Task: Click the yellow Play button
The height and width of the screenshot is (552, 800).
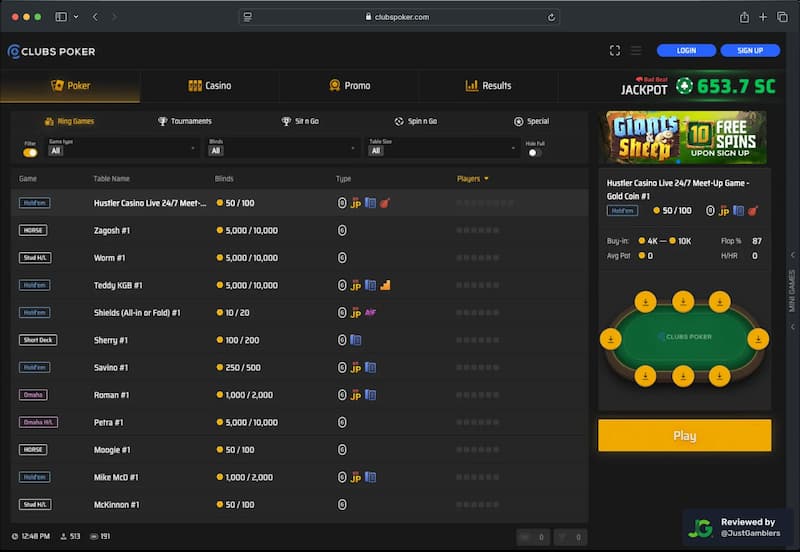Action: pyautogui.click(x=684, y=436)
